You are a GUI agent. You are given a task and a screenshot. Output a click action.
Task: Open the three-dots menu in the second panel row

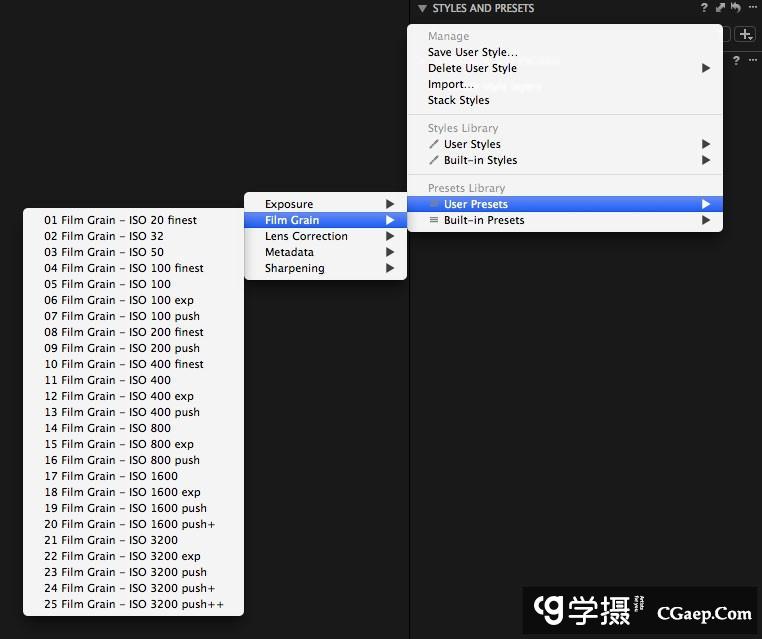(x=752, y=61)
